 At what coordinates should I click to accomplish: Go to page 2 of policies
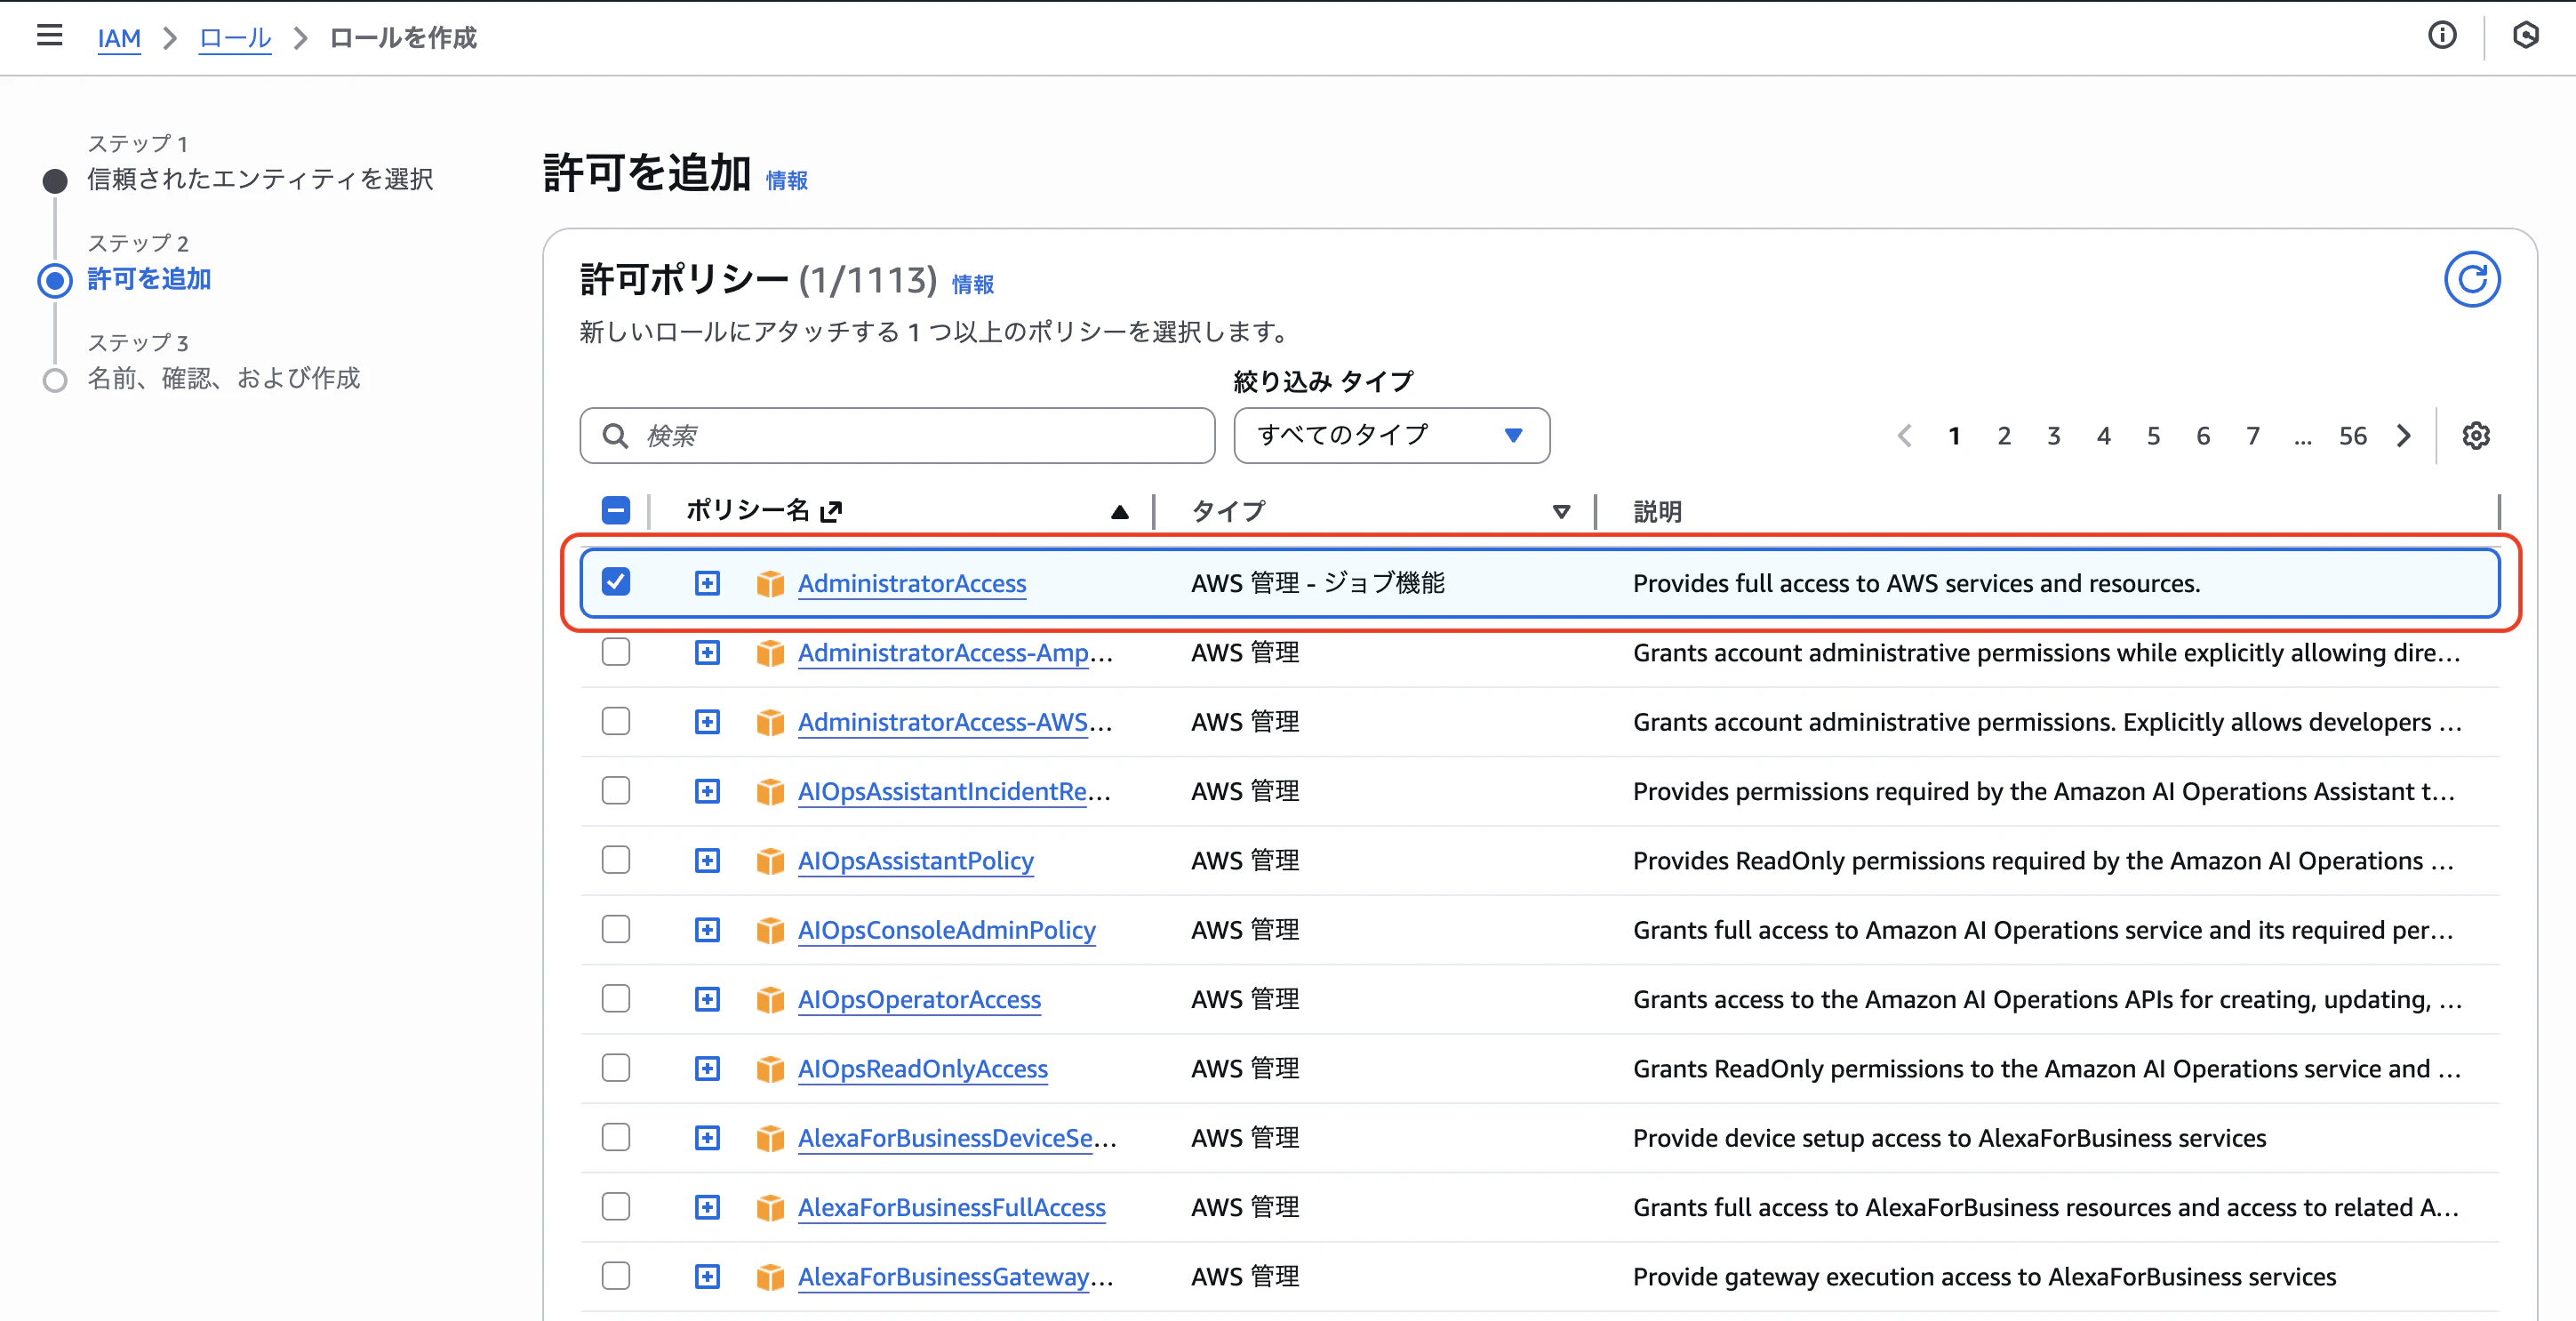pos(2004,435)
